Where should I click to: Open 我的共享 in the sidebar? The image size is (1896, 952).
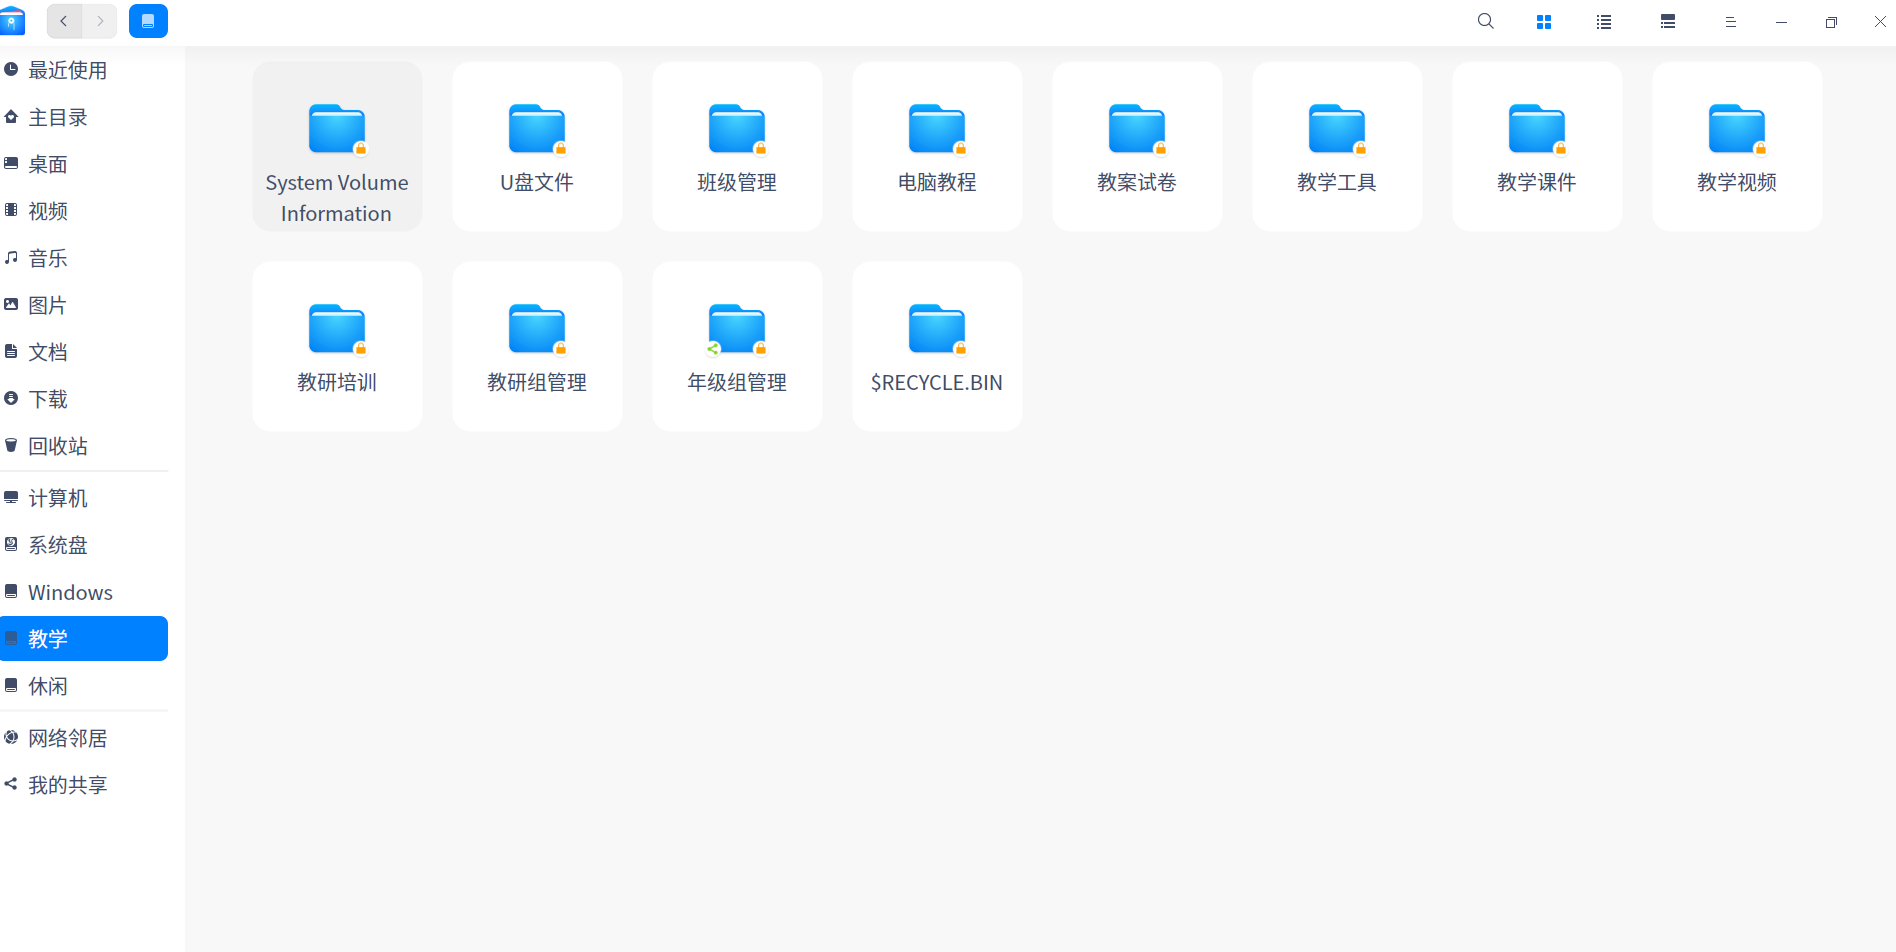tap(84, 785)
